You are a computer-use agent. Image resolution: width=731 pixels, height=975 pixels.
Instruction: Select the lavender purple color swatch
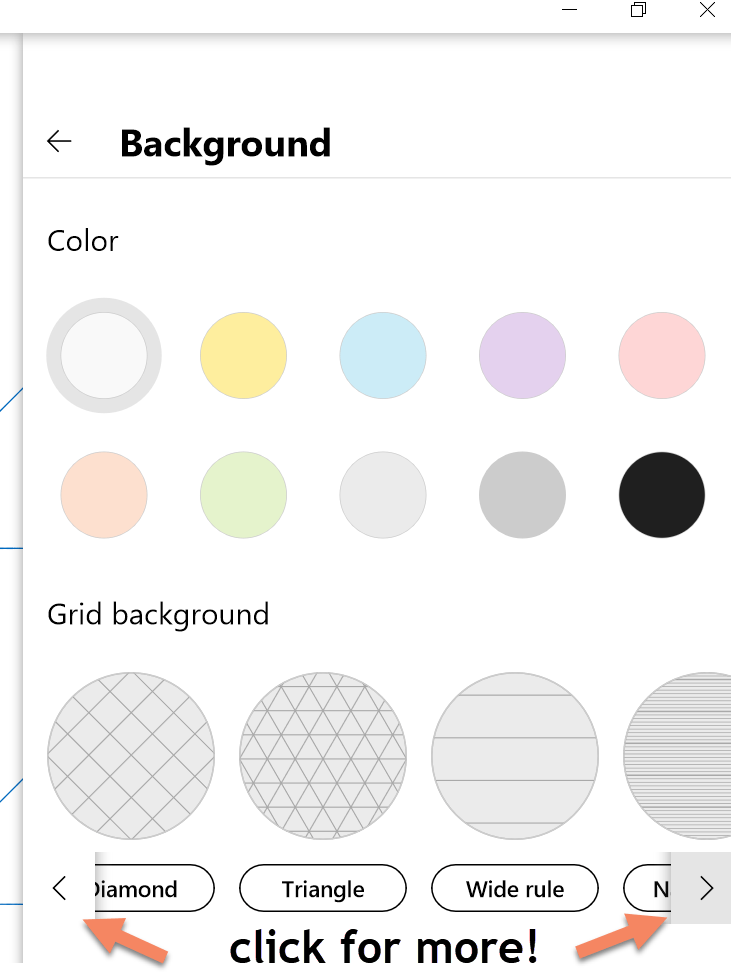(522, 355)
